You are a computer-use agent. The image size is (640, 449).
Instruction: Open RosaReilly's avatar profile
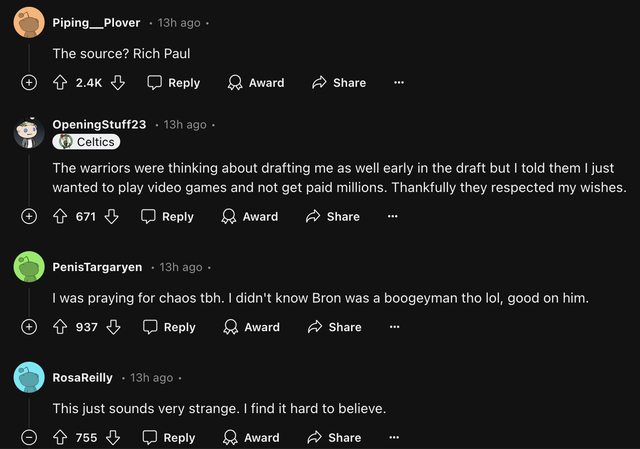pyautogui.click(x=29, y=378)
